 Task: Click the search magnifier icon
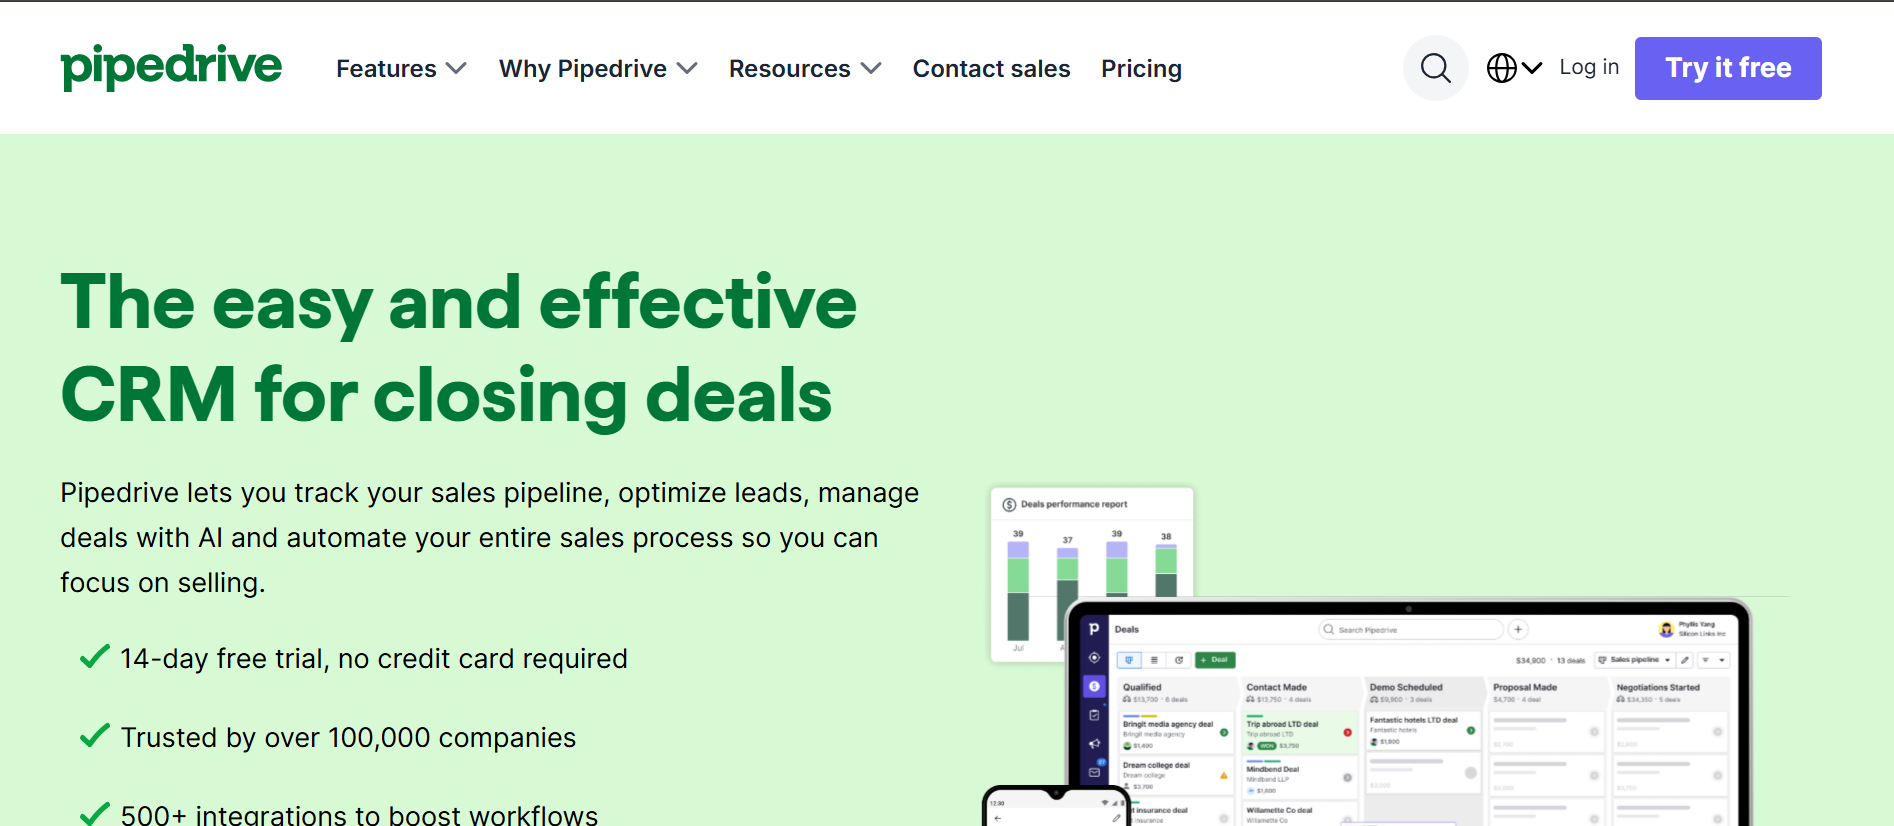[x=1435, y=68]
